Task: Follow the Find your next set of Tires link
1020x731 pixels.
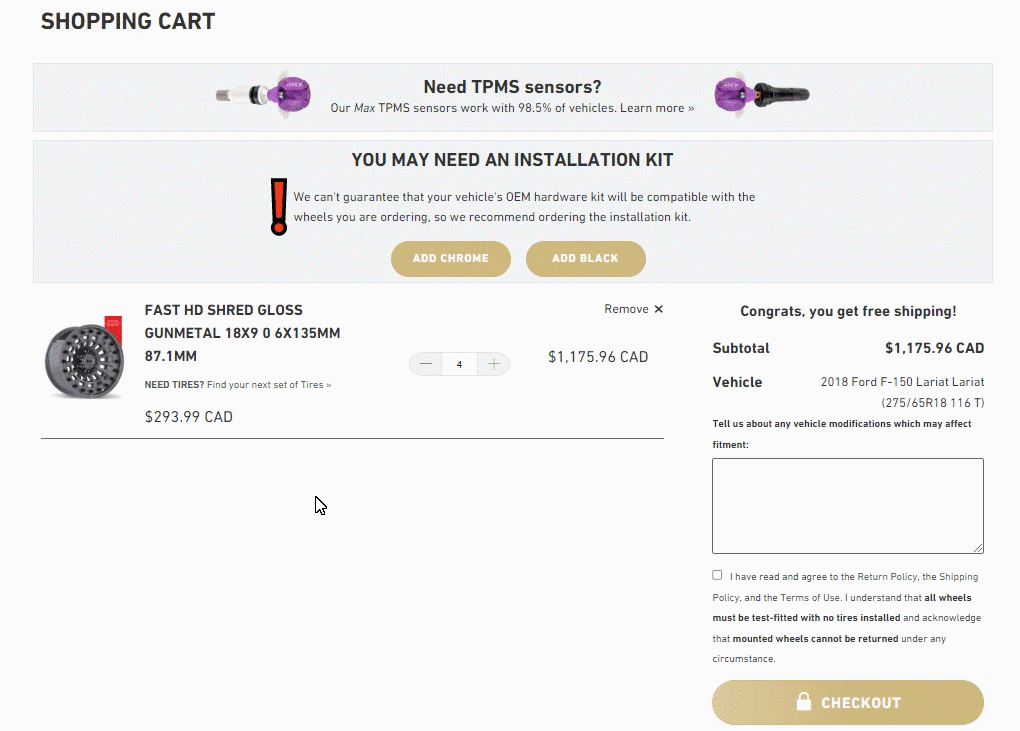Action: tap(268, 384)
